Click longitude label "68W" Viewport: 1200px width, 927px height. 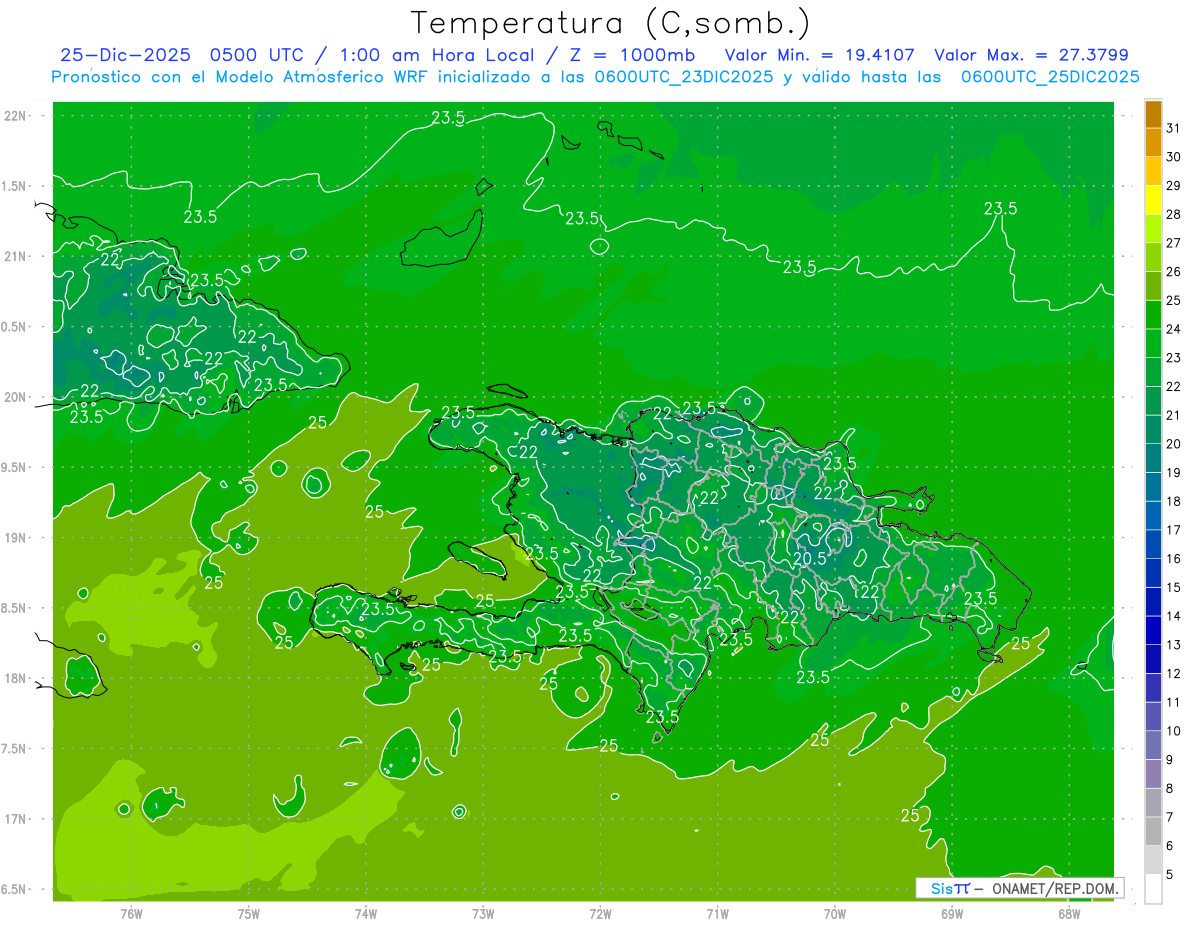tap(1069, 913)
